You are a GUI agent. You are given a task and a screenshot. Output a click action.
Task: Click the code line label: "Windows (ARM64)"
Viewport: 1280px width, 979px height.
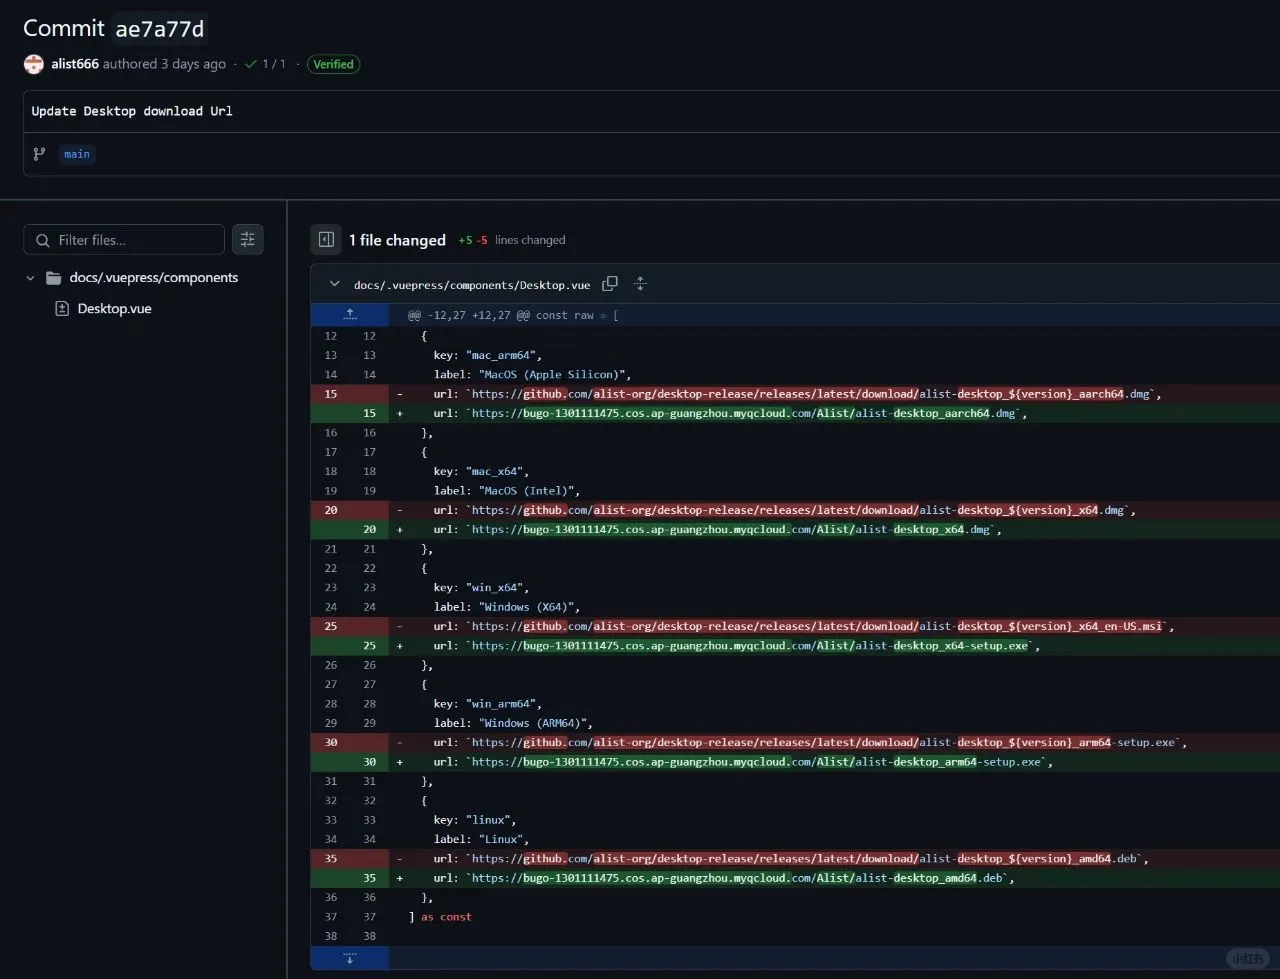514,723
